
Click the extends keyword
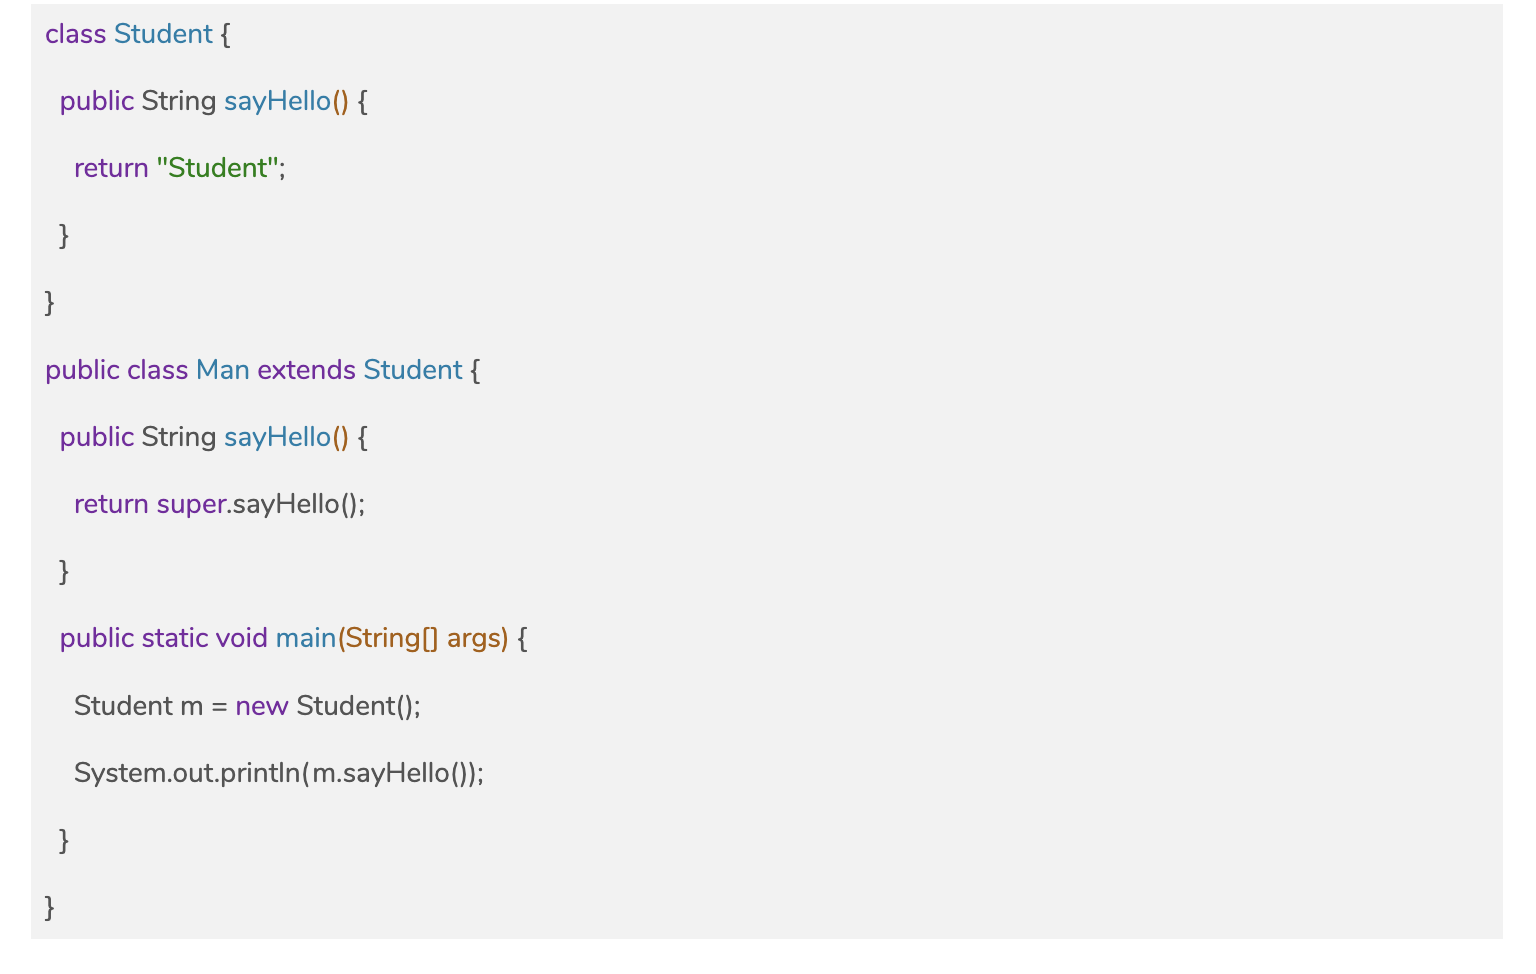pos(306,370)
